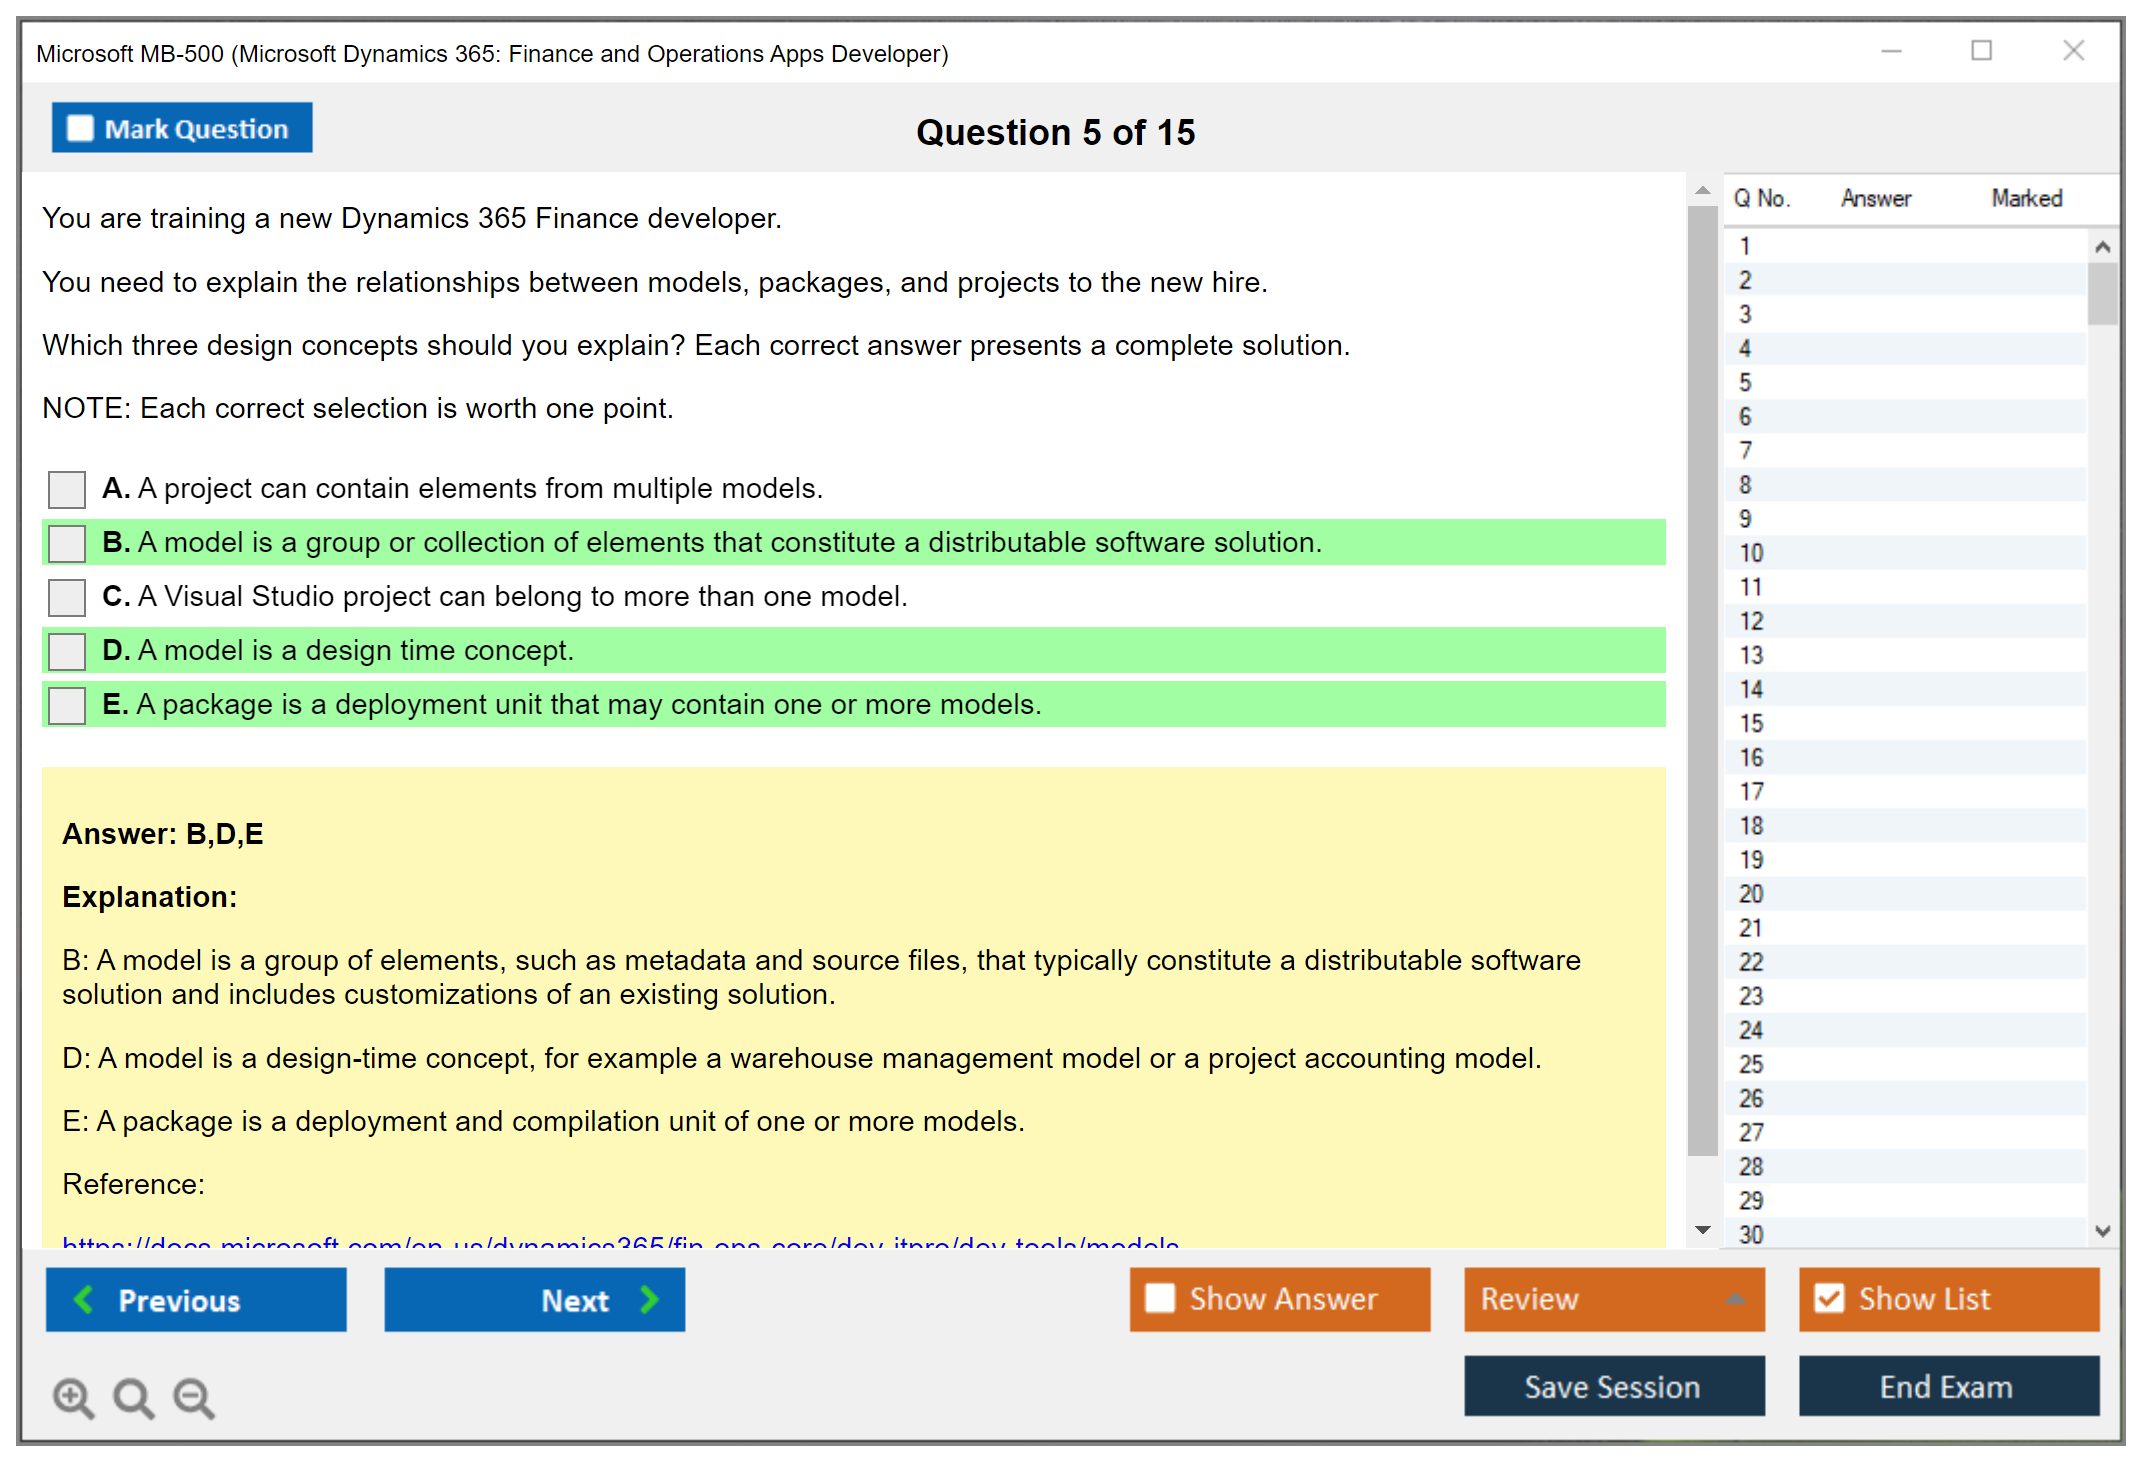Select question 10 in the list
The image size is (2150, 1470).
tap(1751, 553)
